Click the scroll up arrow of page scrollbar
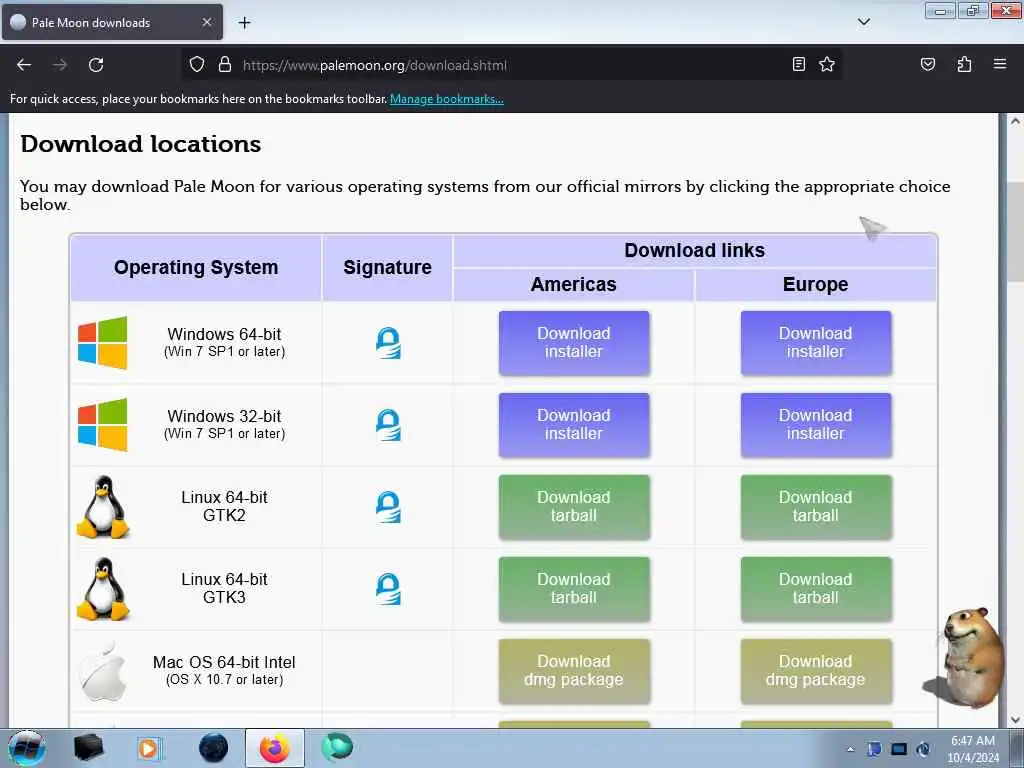The image size is (1024, 768). pos(1015,121)
